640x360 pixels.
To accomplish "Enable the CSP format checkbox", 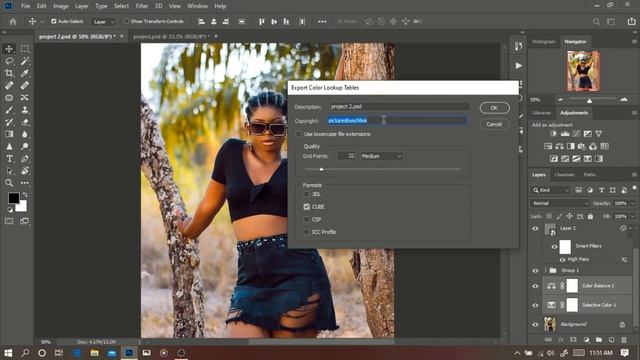I will [x=307, y=220].
